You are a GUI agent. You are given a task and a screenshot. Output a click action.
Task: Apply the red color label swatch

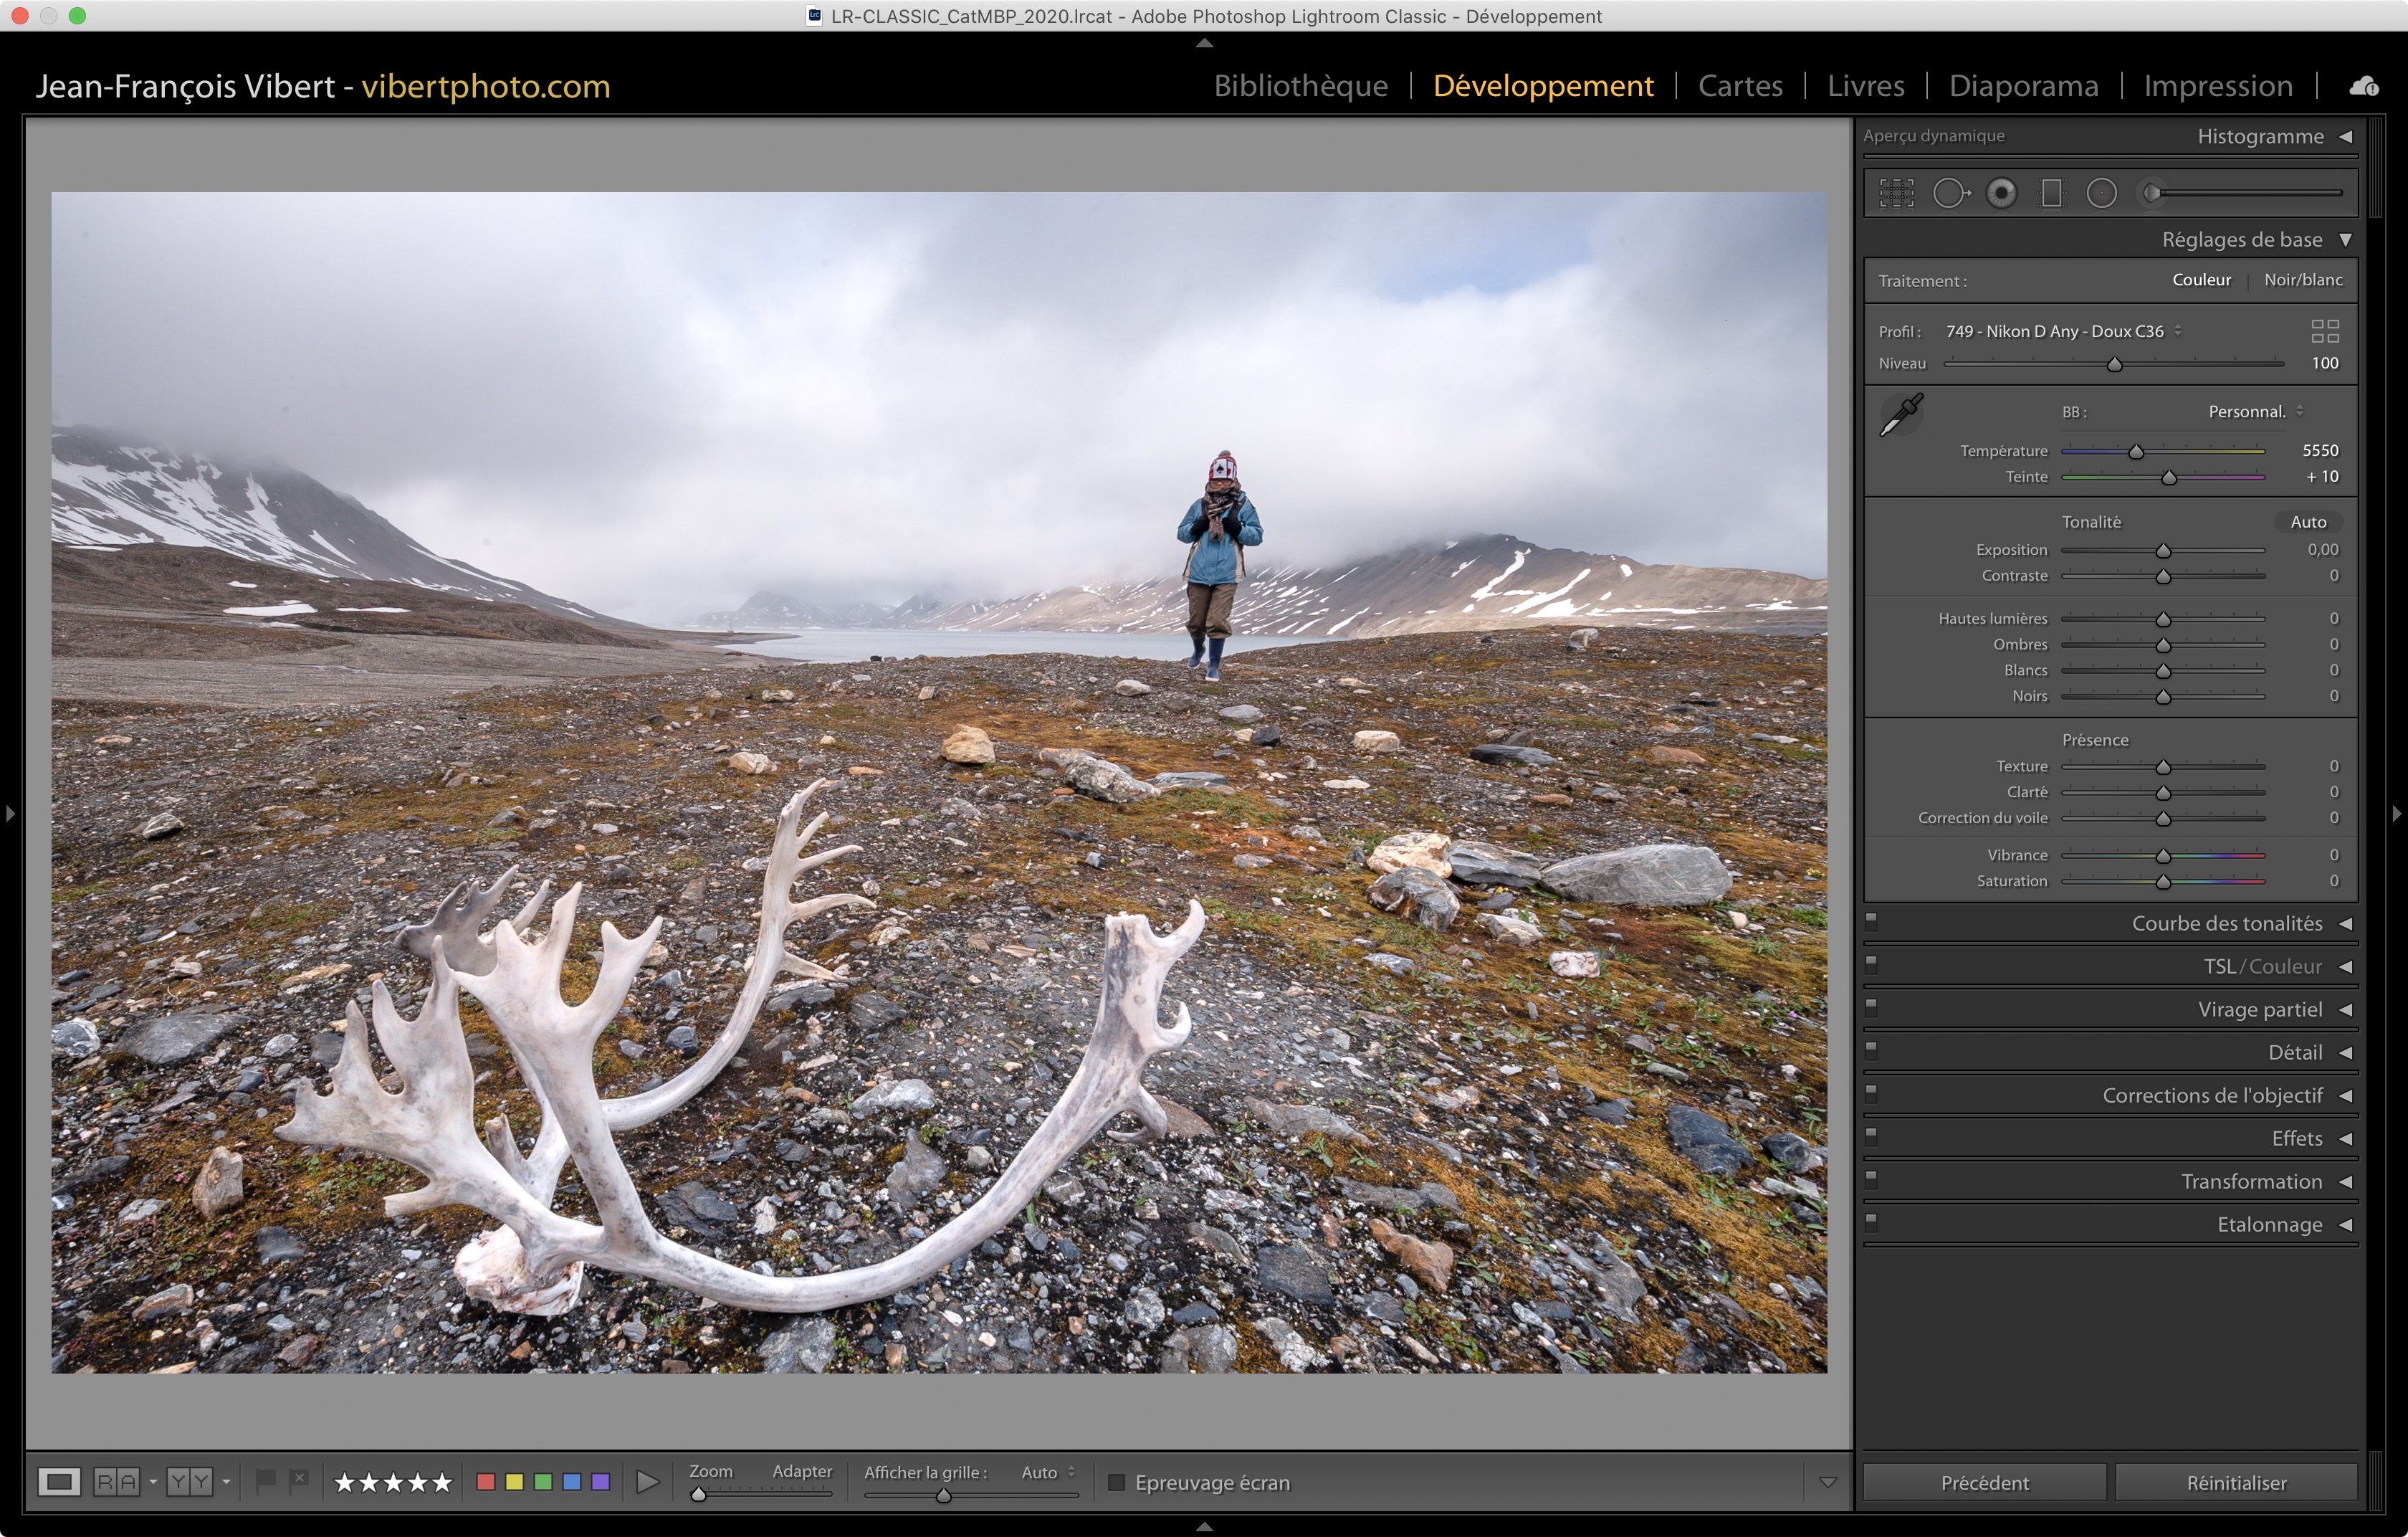tap(486, 1482)
